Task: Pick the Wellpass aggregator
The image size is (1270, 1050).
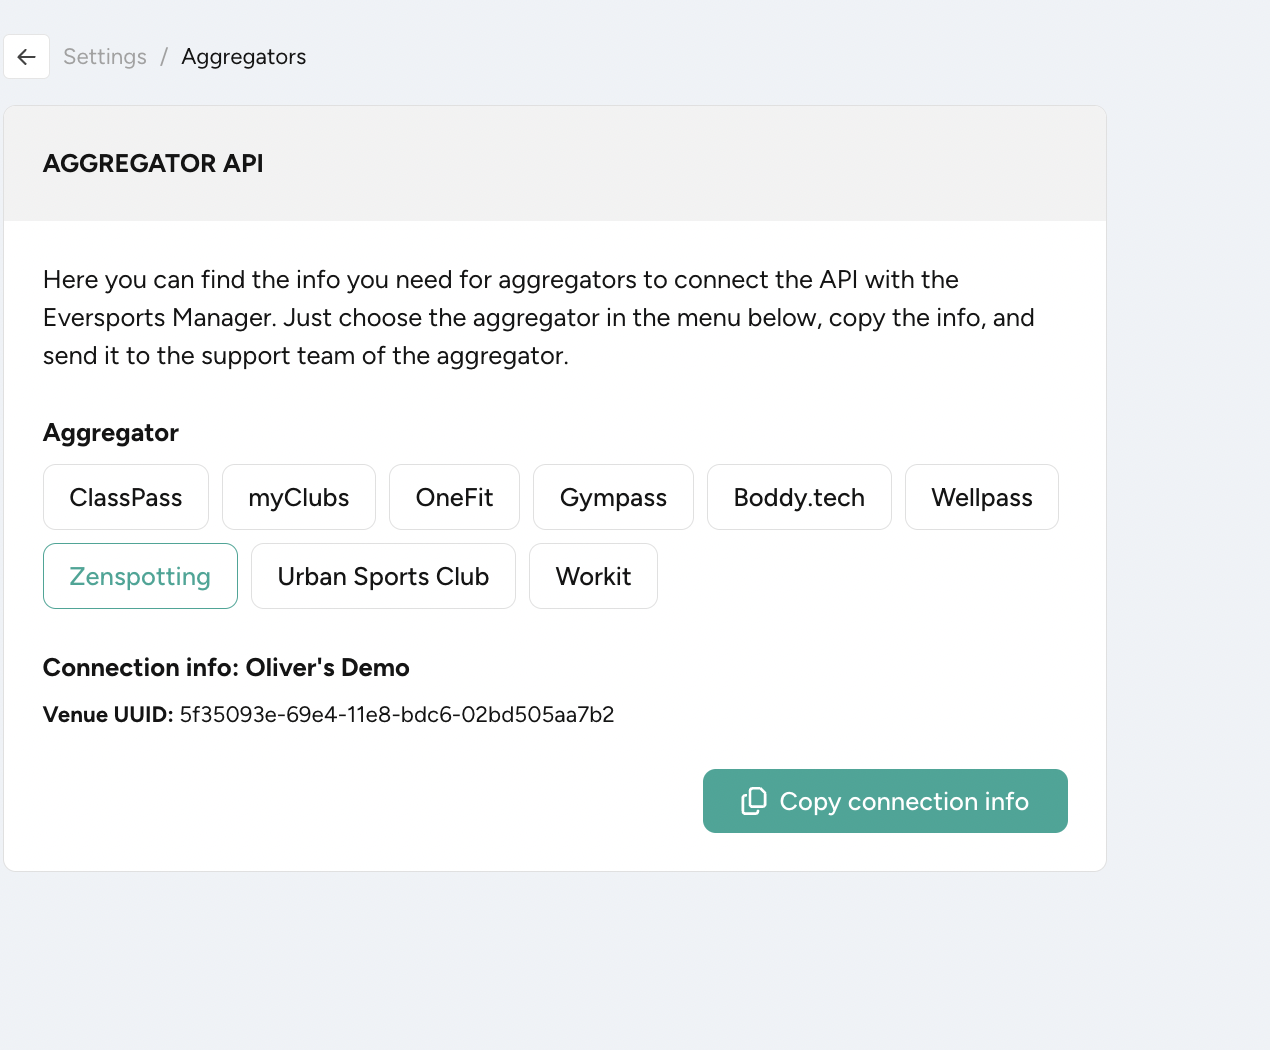Action: 982,497
